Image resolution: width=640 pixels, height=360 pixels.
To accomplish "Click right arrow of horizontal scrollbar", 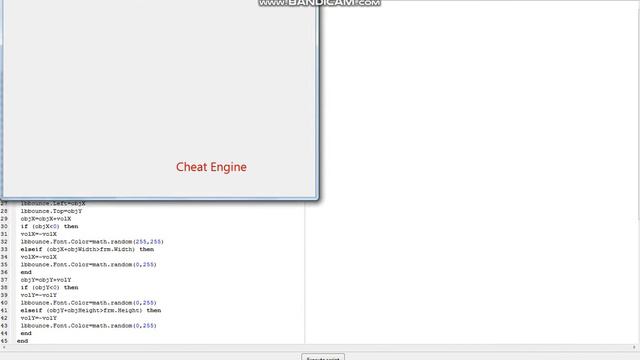I will pos(634,347).
